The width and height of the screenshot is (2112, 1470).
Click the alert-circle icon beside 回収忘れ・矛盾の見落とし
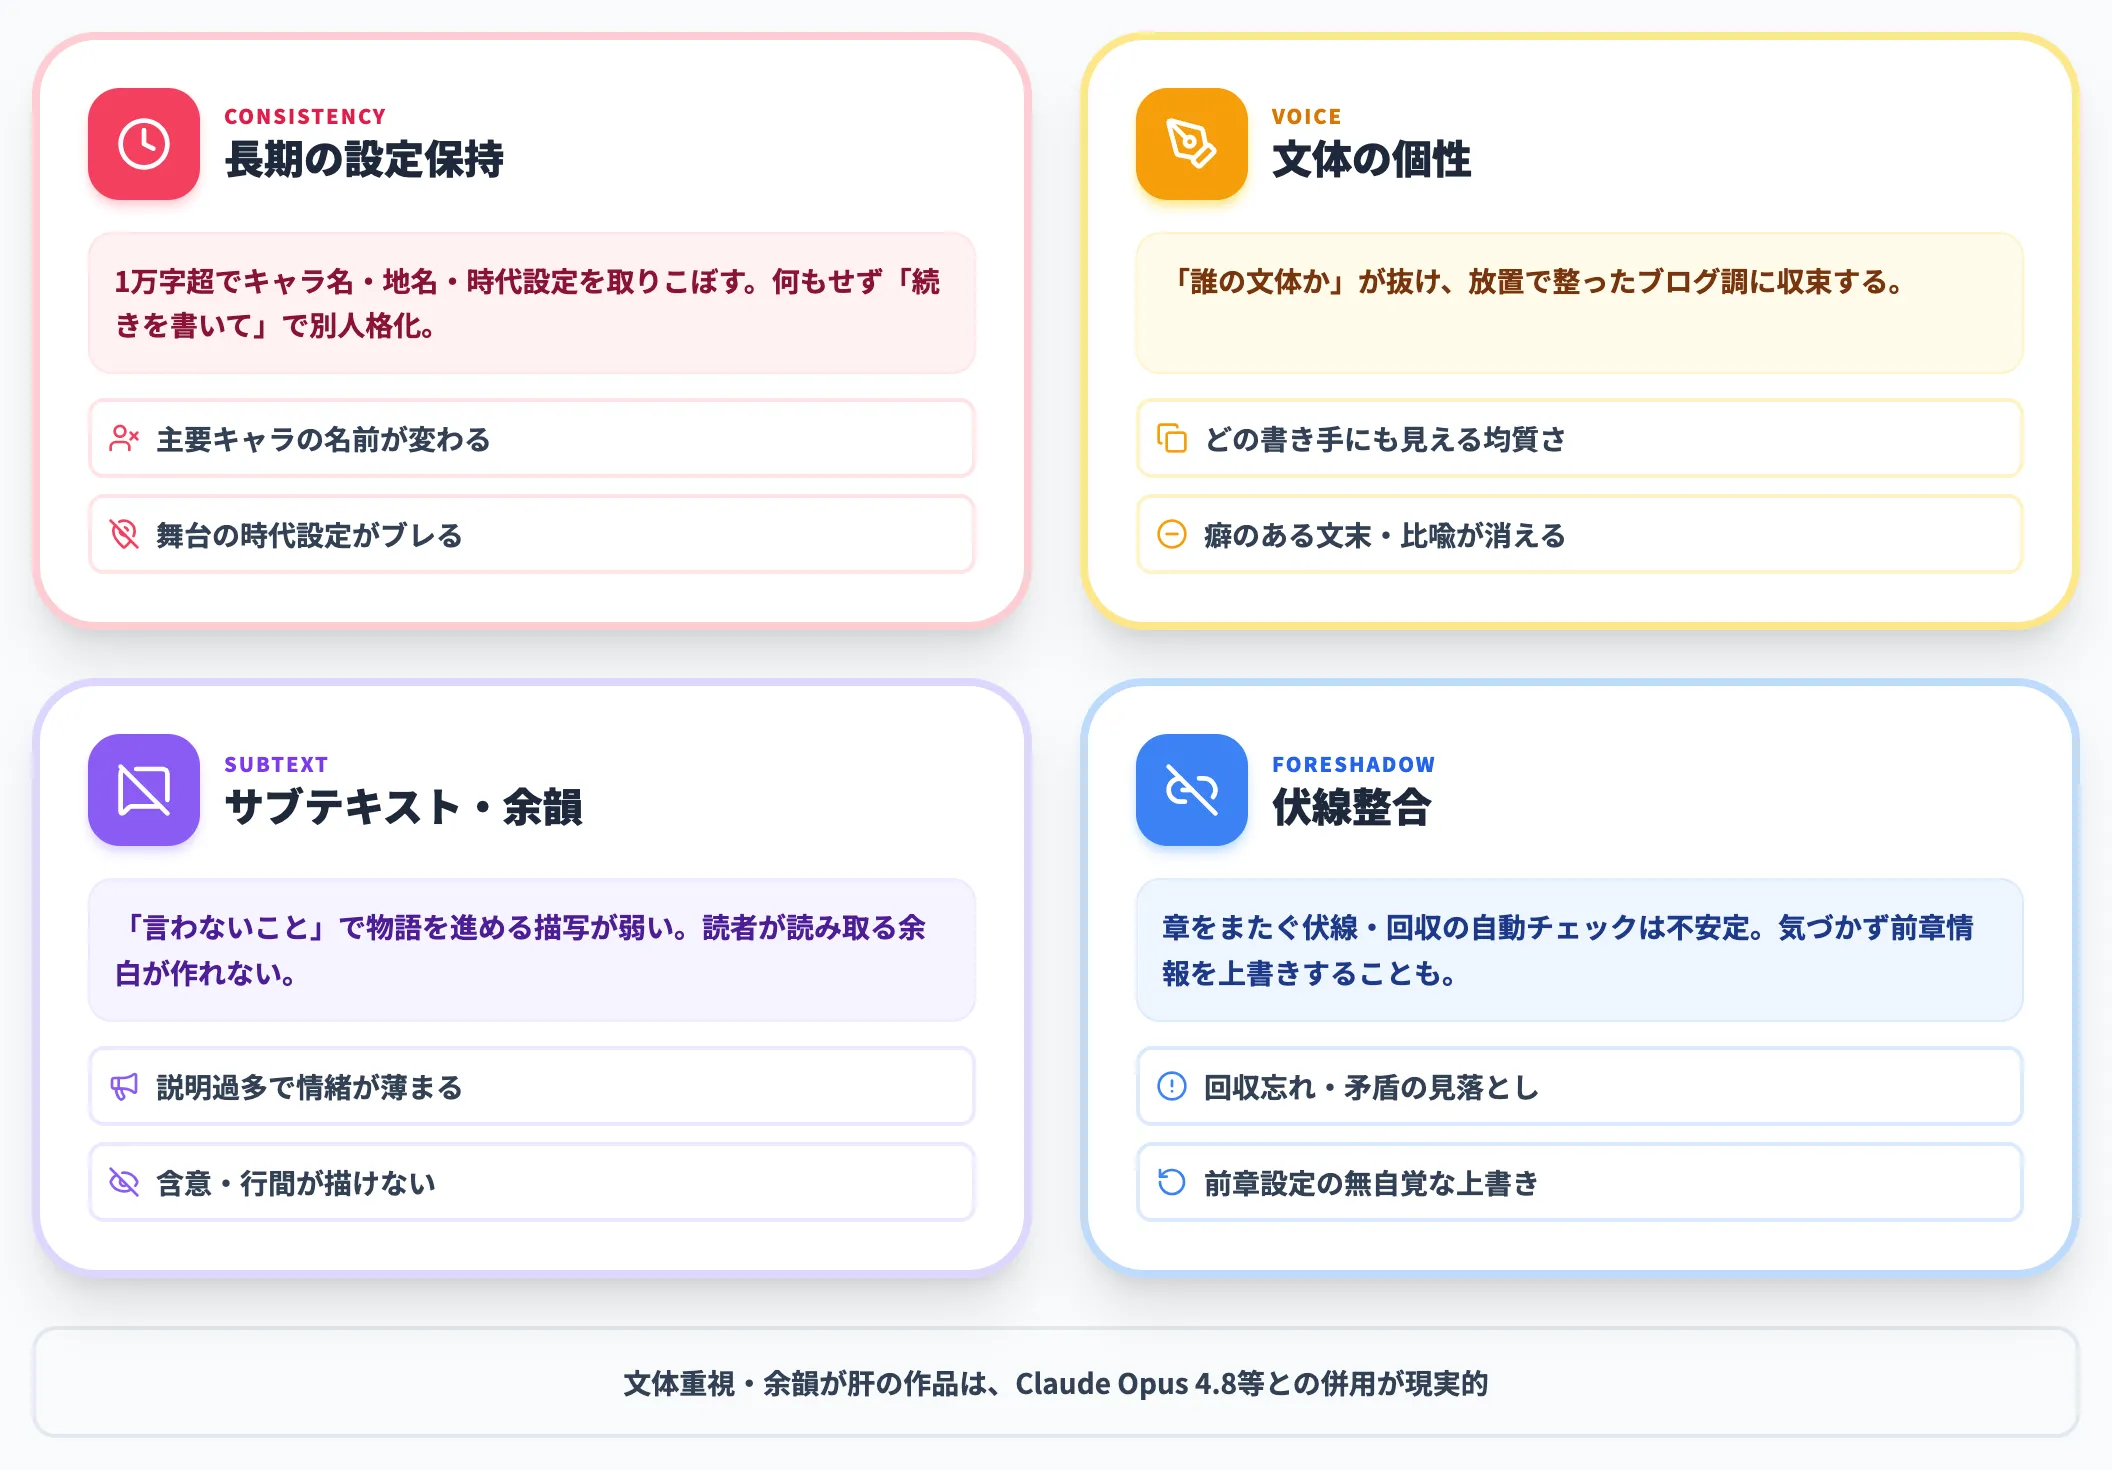coord(1172,1086)
